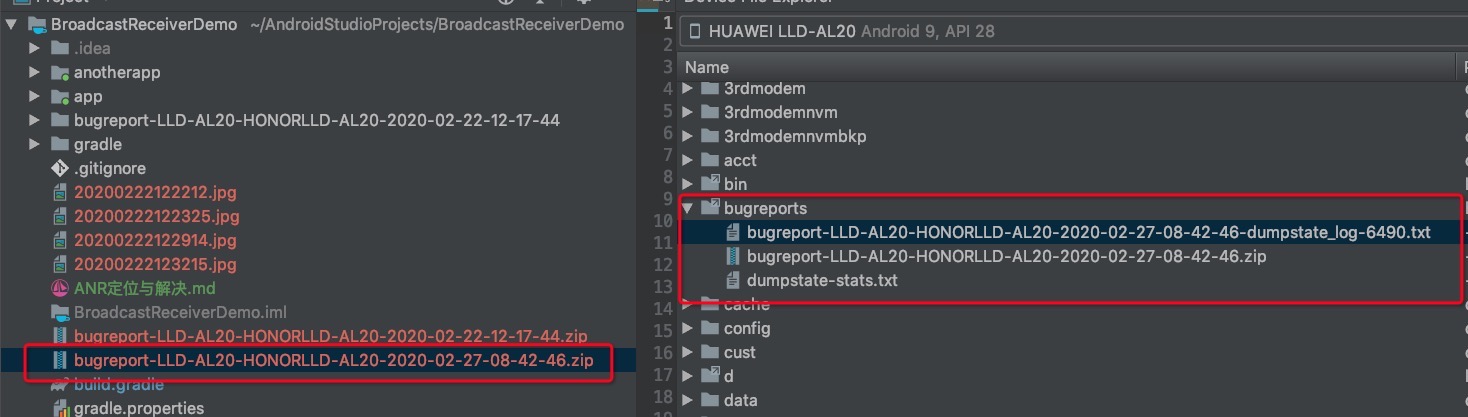Click image icon of 20200222122325.jpg
The width and height of the screenshot is (1468, 417).
point(59,216)
